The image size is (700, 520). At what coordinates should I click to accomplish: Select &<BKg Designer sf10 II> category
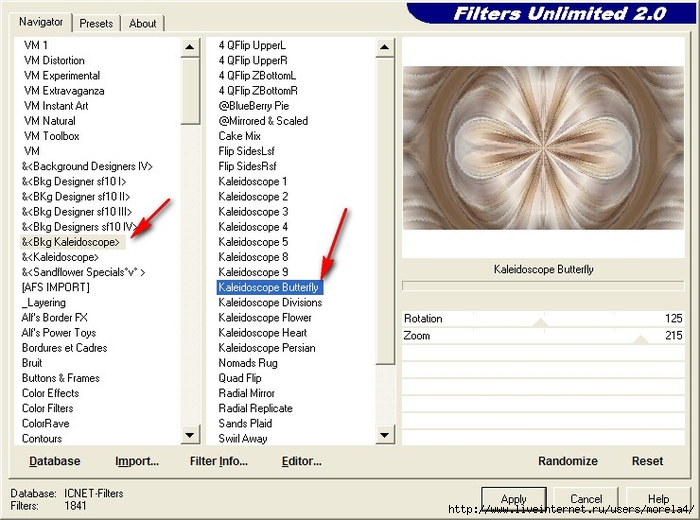76,197
